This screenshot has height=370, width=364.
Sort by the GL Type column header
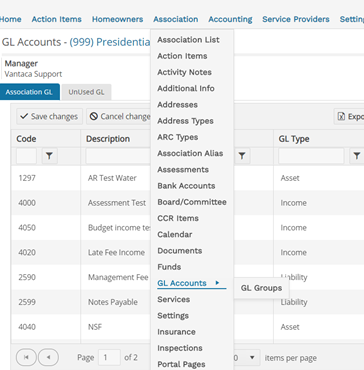click(294, 139)
